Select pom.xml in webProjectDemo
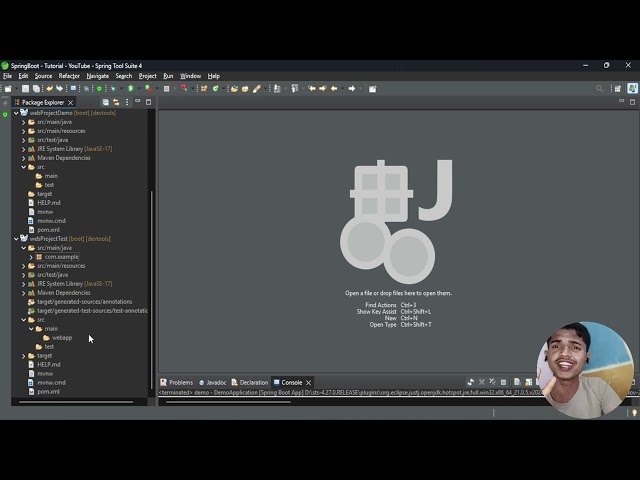The width and height of the screenshot is (640, 480). 44,230
